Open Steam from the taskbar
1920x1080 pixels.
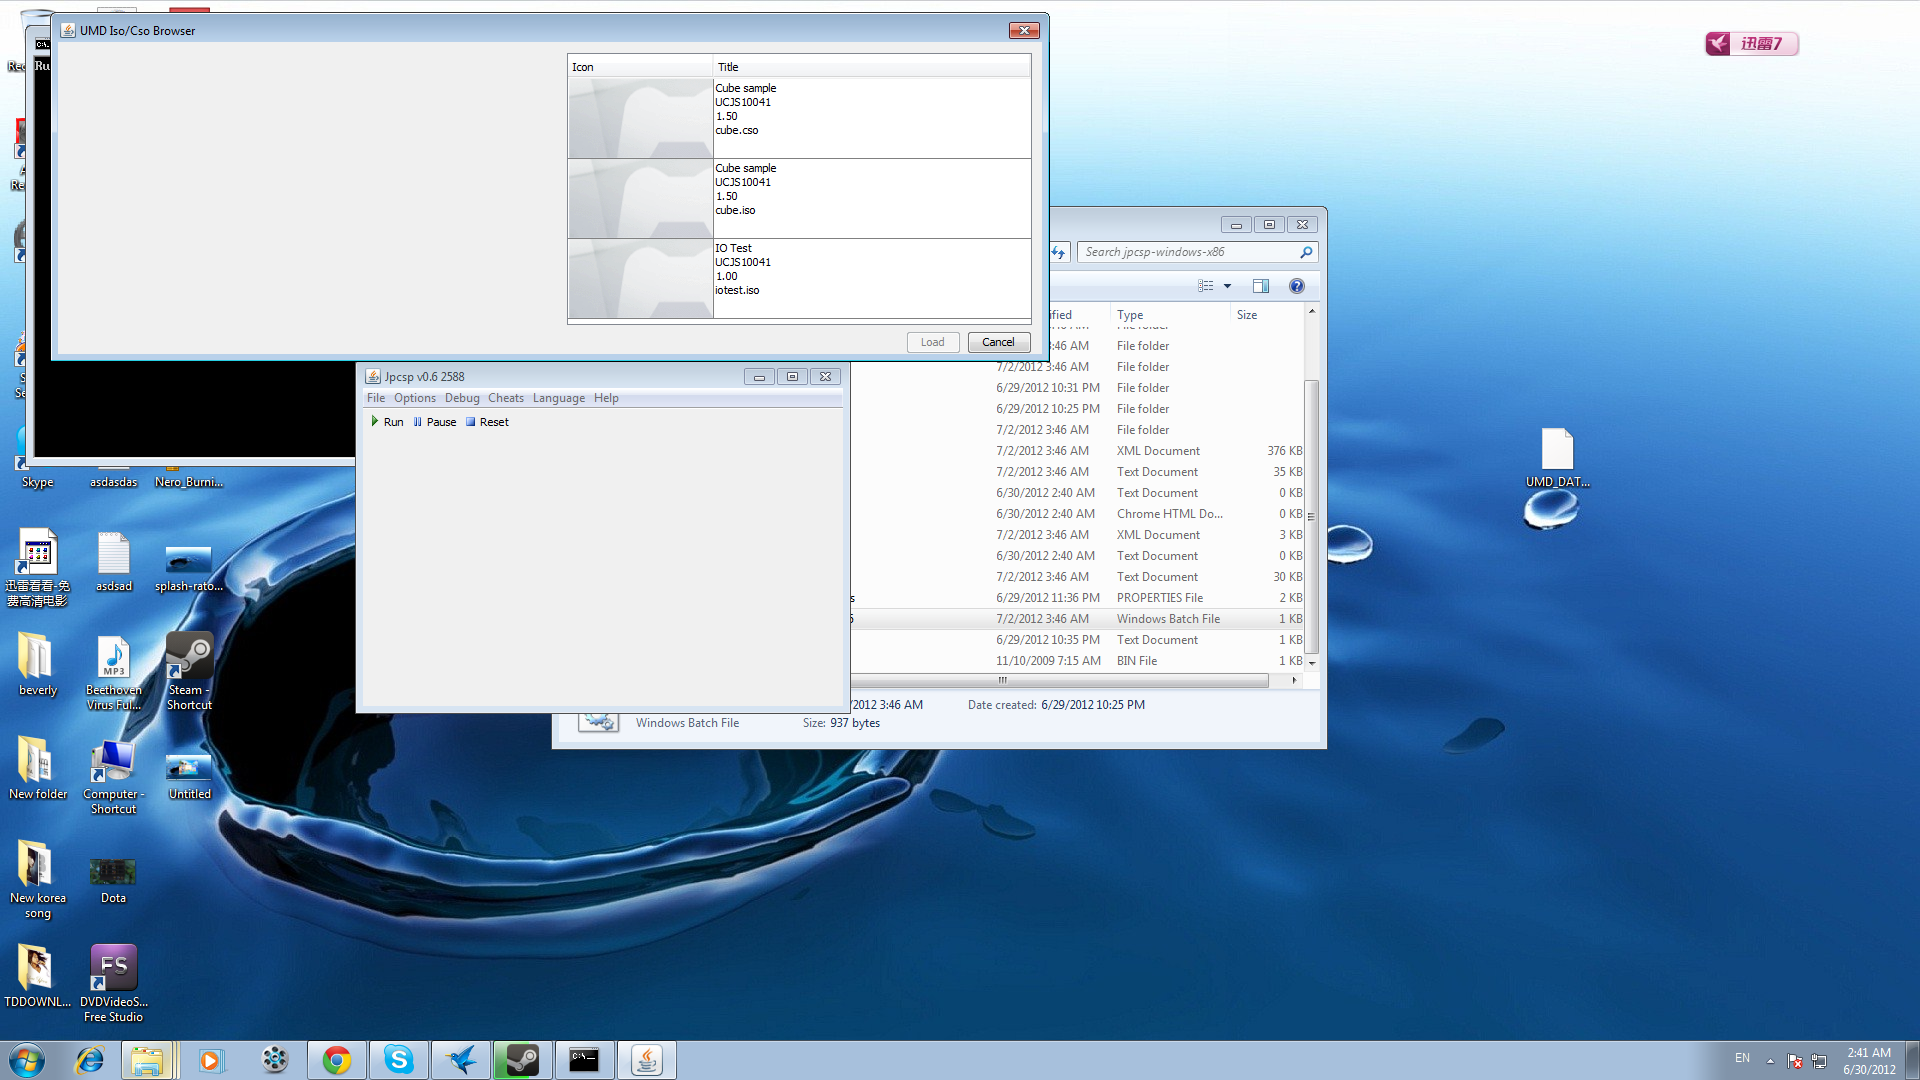point(522,1060)
